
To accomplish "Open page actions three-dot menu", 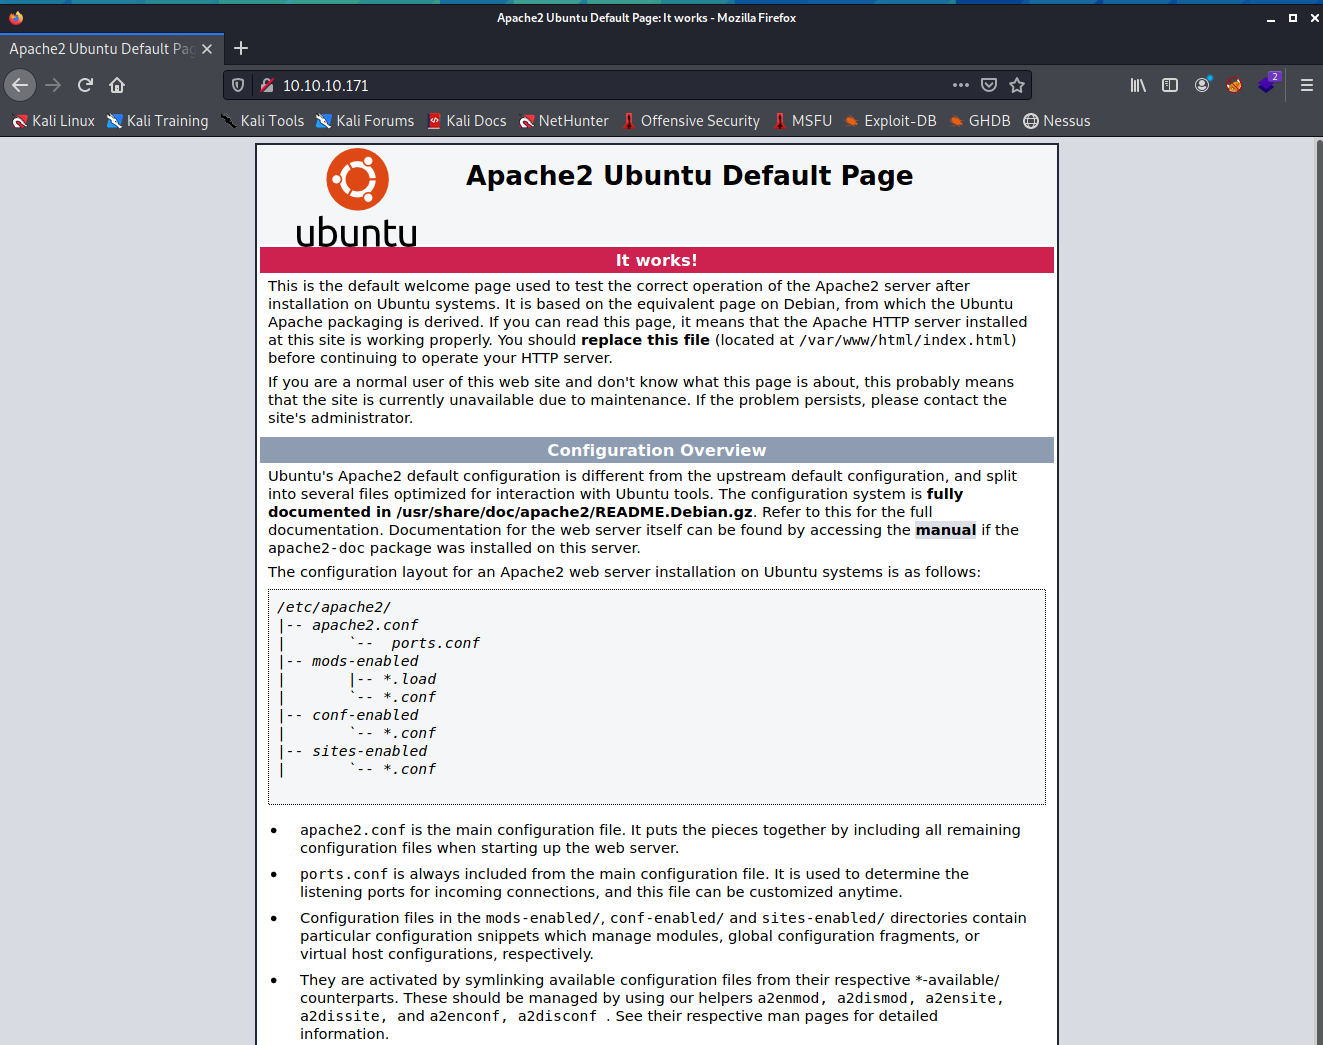I will click(x=961, y=85).
